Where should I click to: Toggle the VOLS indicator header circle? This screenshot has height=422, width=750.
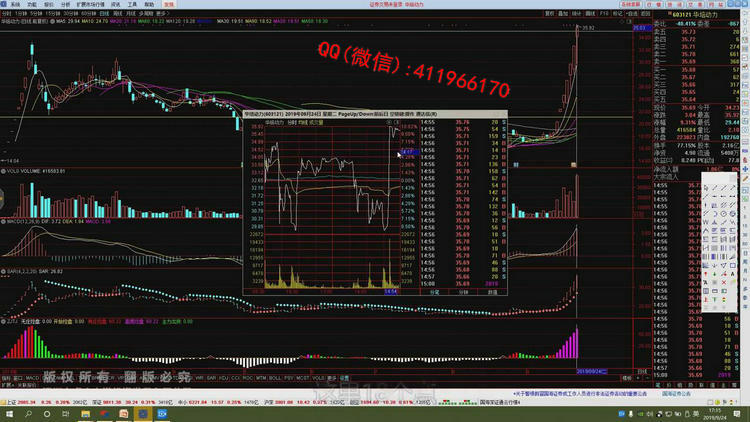coord(3,171)
